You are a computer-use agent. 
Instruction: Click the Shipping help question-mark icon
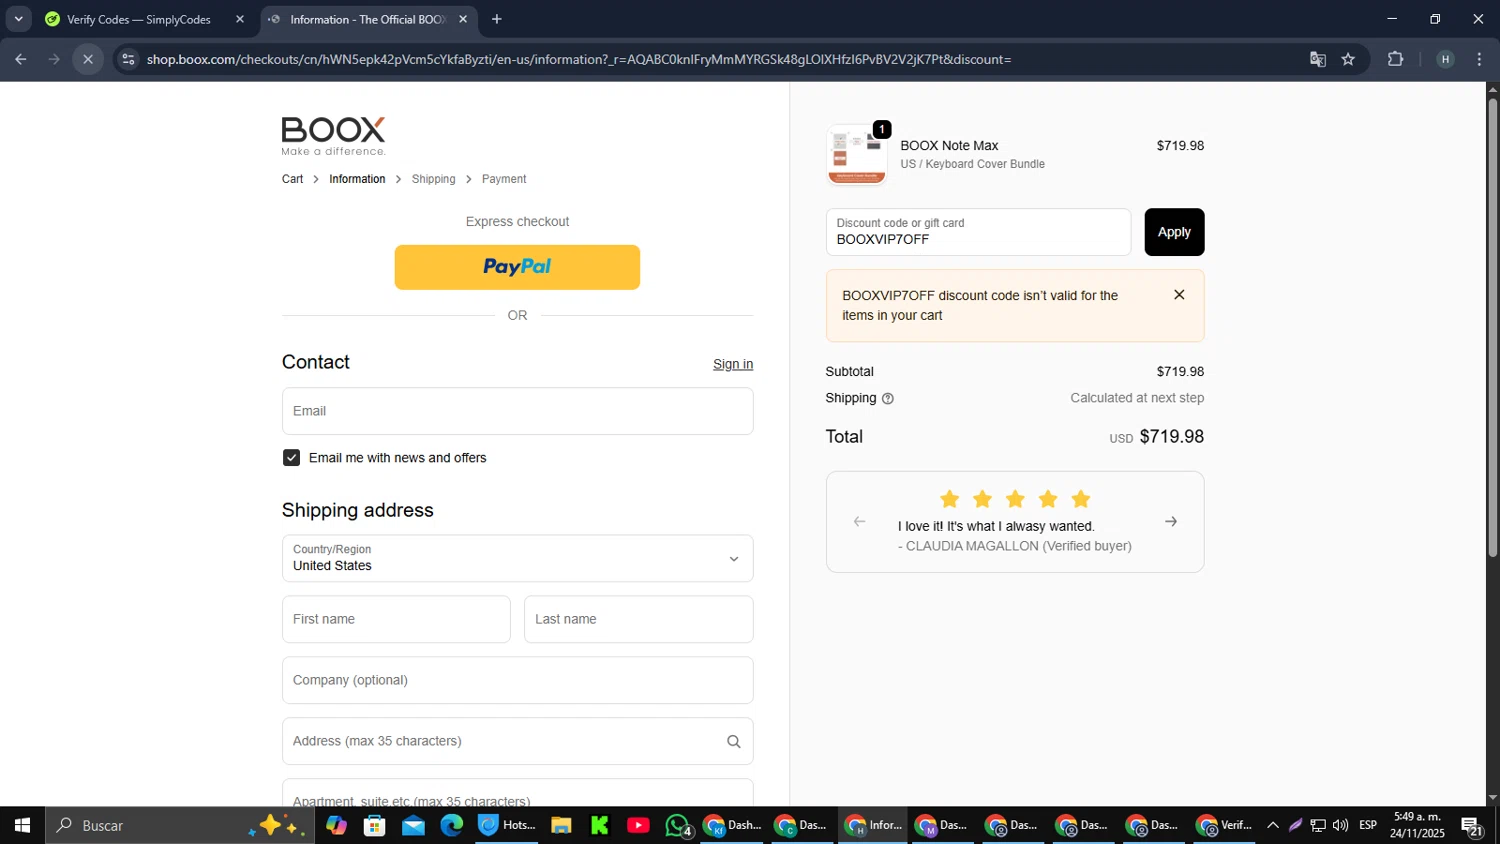[x=888, y=399]
